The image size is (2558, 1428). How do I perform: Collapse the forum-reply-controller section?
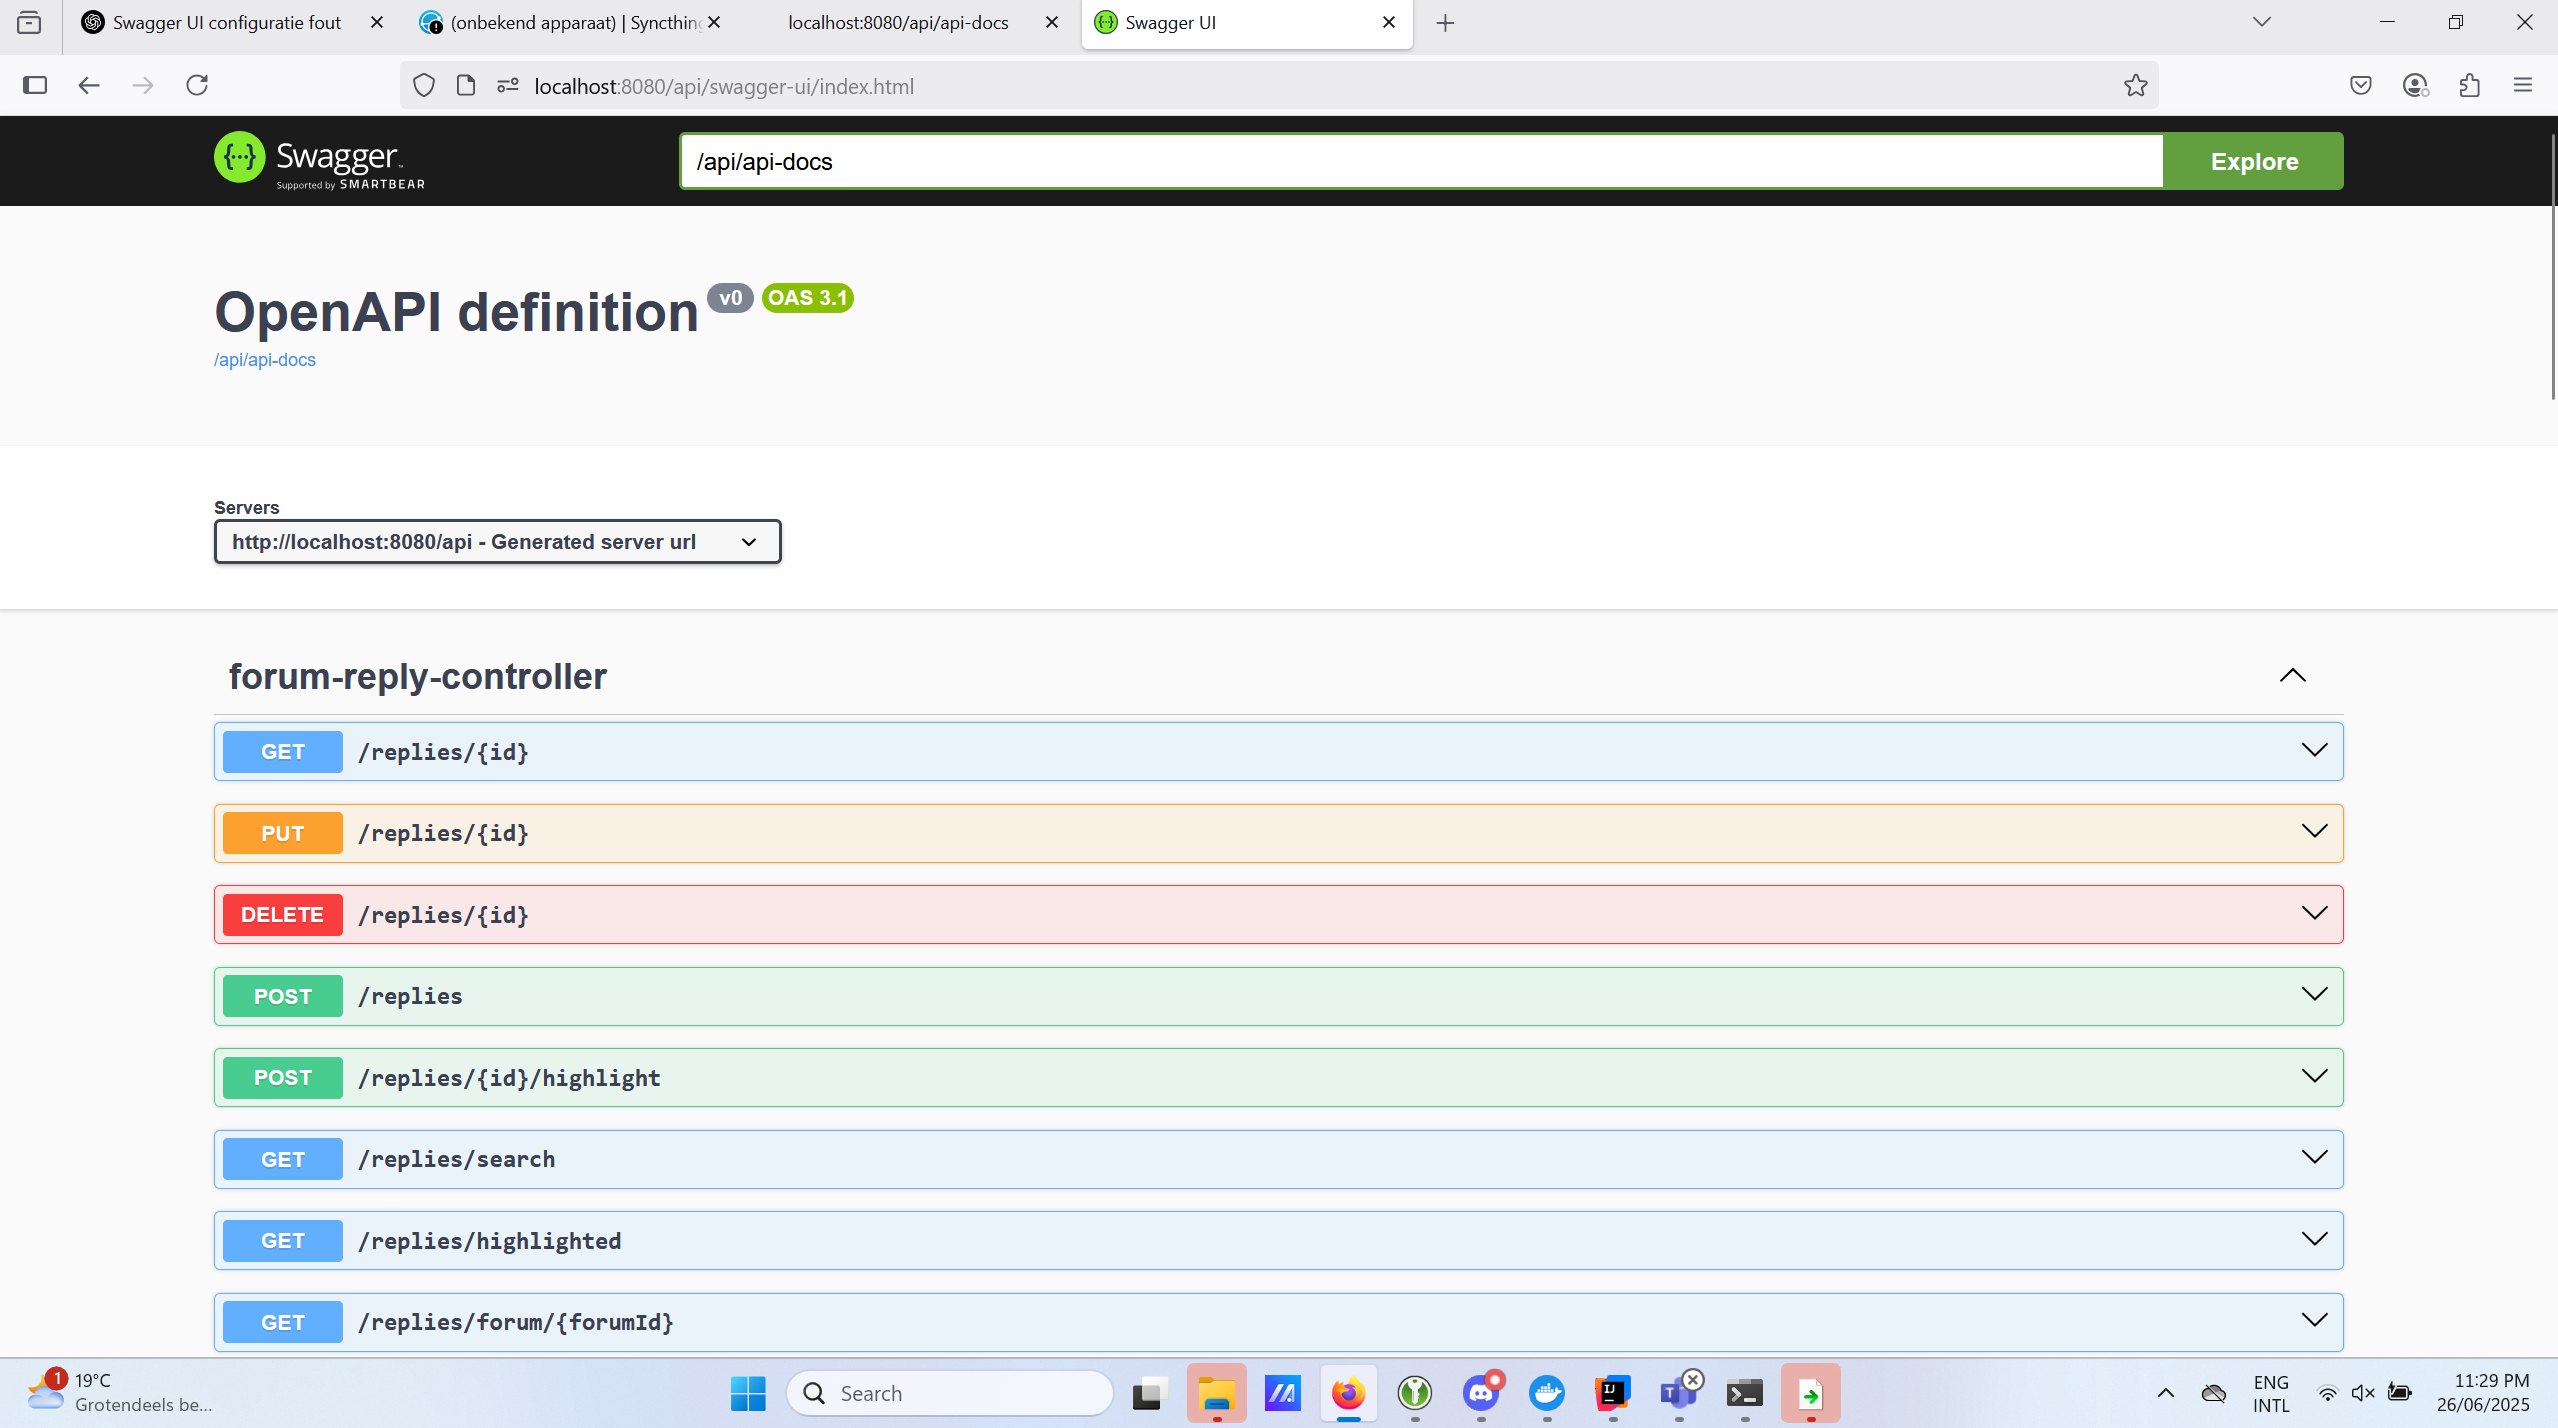2292,676
